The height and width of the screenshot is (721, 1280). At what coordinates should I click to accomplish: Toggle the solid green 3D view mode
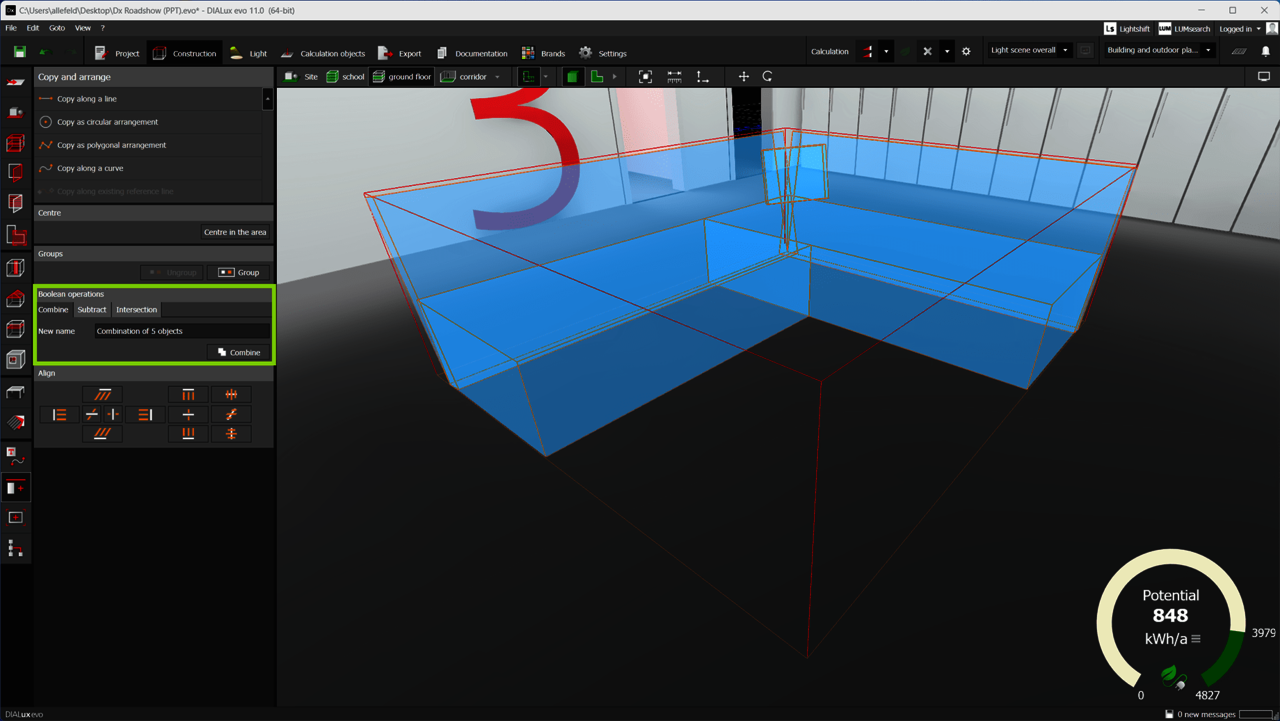point(572,76)
